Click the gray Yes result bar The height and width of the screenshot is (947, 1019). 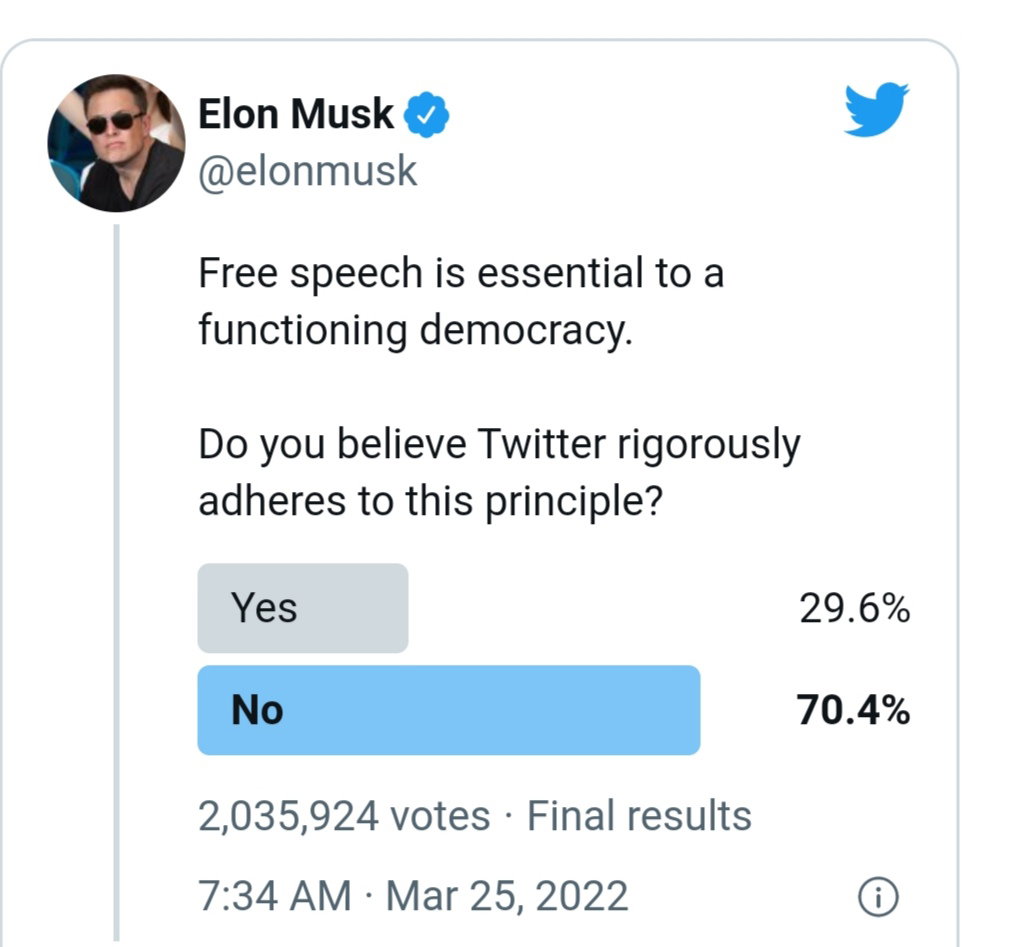pos(303,608)
